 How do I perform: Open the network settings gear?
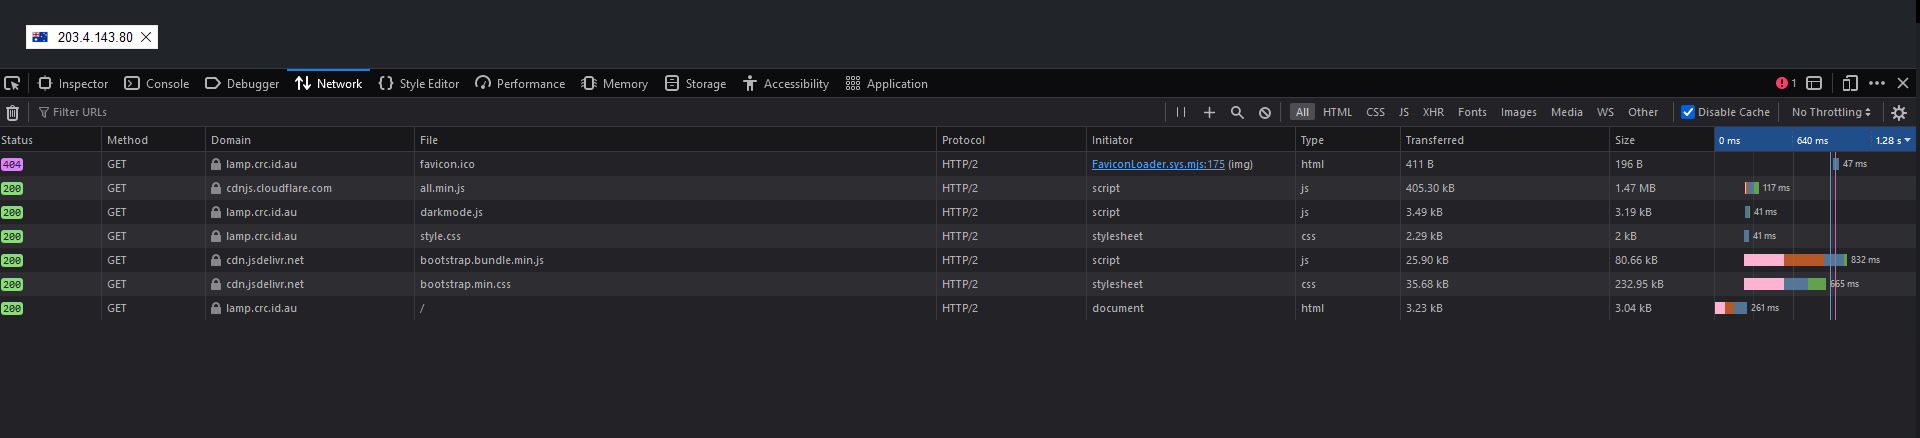tap(1899, 113)
